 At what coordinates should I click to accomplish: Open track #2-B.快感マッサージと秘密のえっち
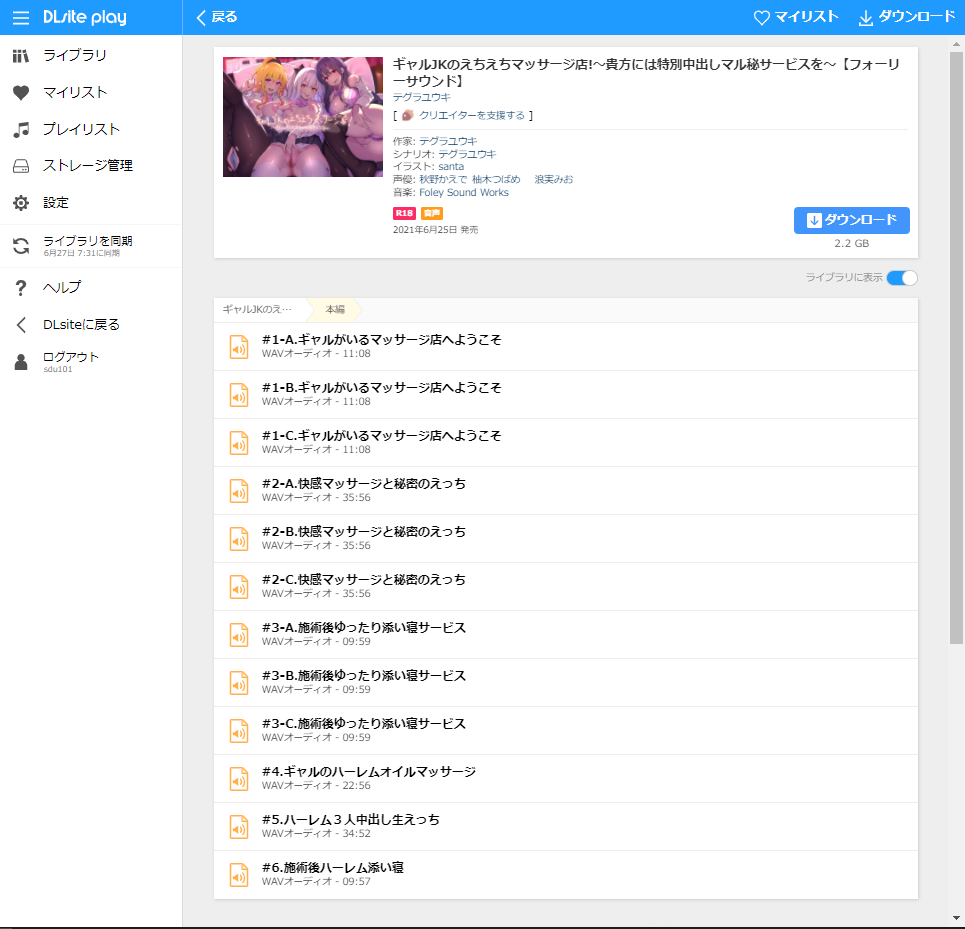(x=566, y=538)
